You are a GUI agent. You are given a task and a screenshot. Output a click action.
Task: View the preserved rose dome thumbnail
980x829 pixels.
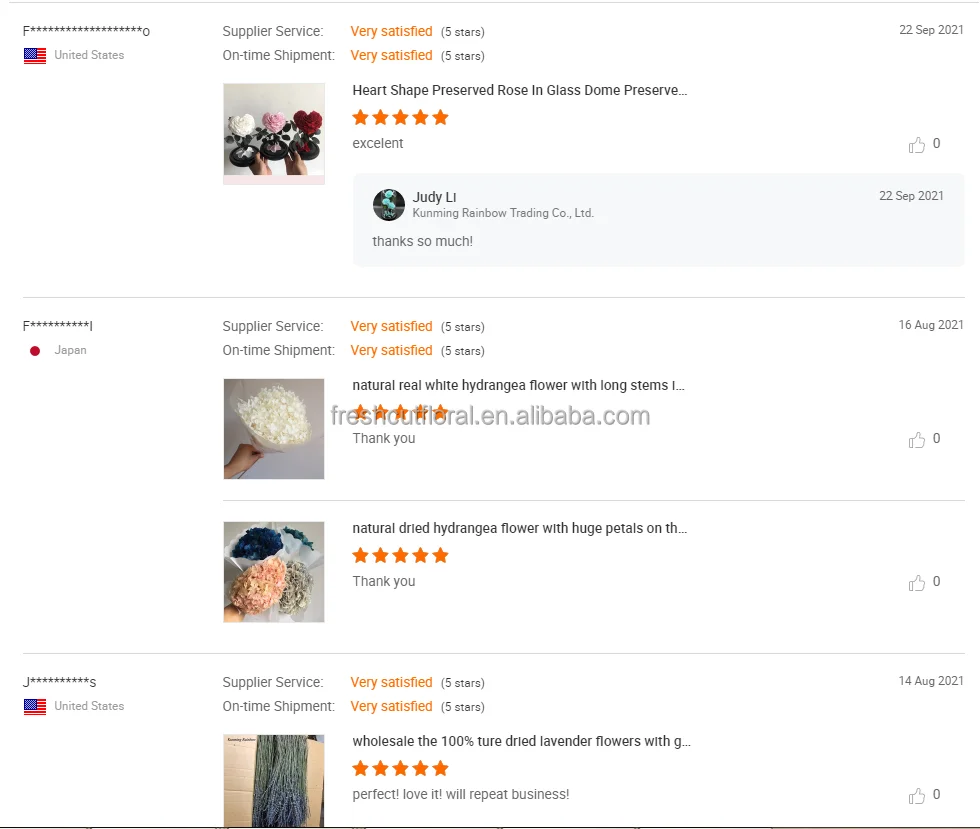274,133
